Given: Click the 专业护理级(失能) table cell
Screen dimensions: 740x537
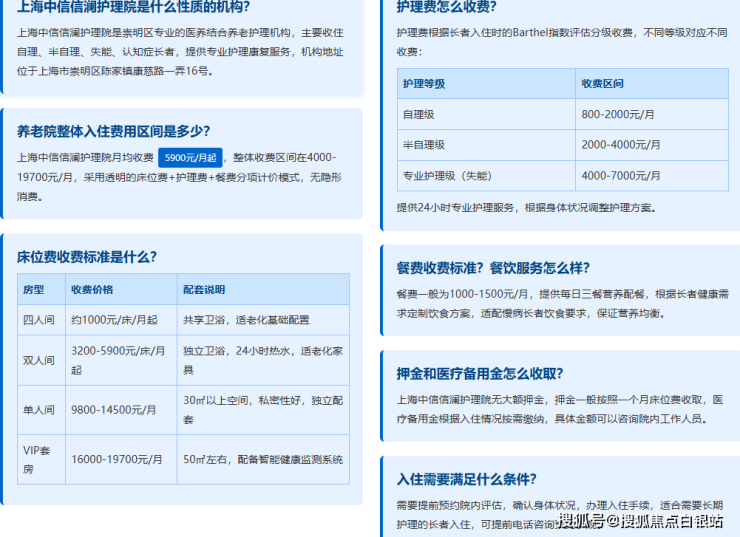Looking at the screenshot, I should [x=487, y=176].
